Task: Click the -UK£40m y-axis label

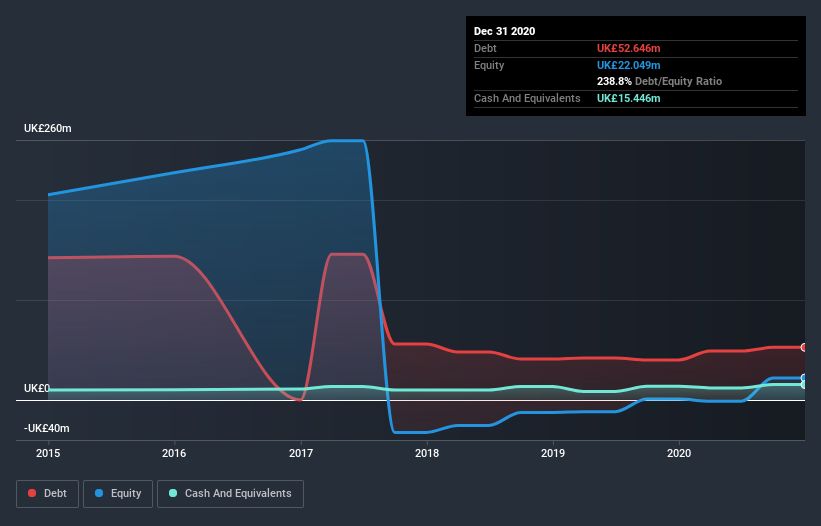Action: [47, 428]
